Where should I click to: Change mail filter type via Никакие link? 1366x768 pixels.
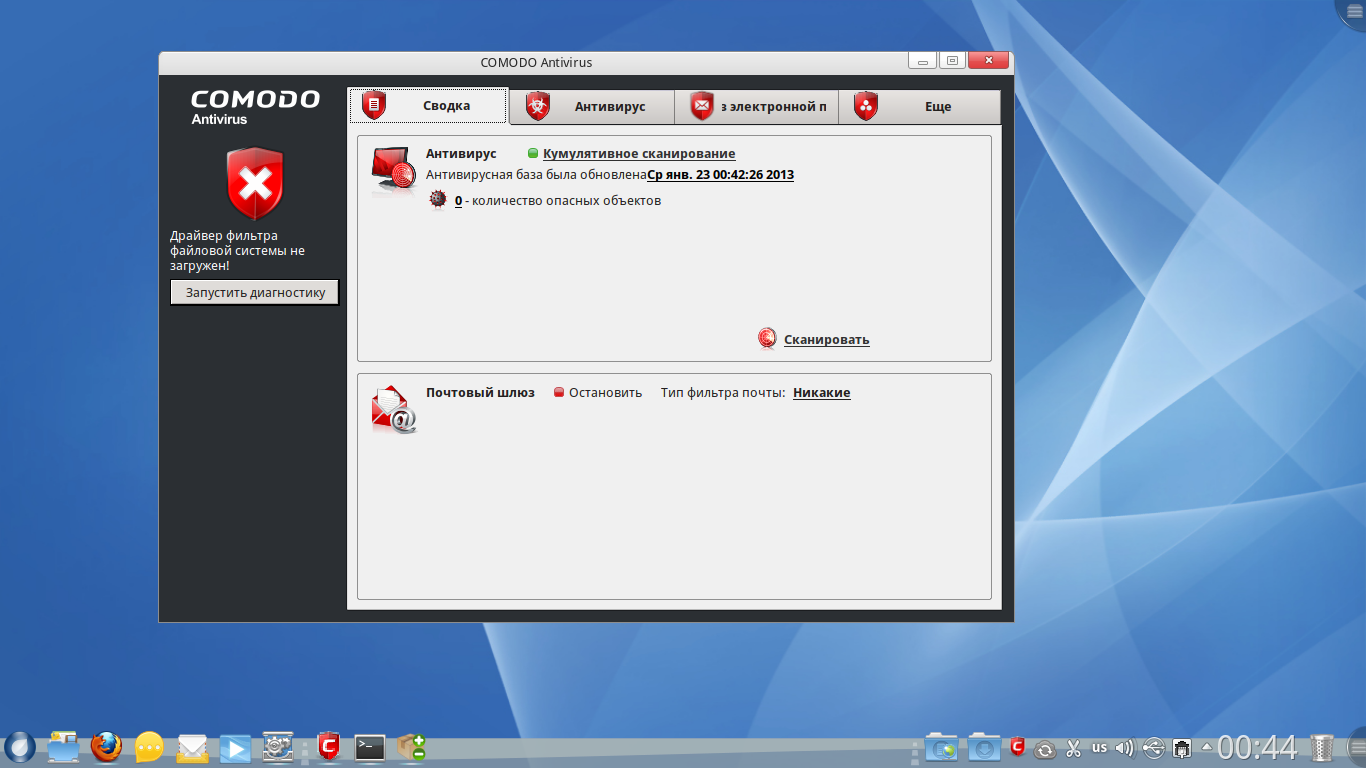(x=821, y=392)
